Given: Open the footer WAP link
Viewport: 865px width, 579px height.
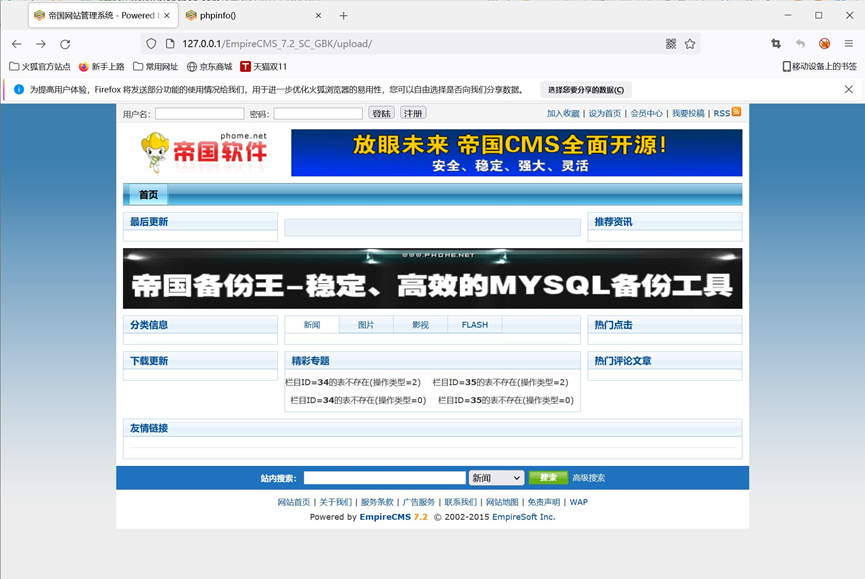Looking at the screenshot, I should click(x=579, y=502).
